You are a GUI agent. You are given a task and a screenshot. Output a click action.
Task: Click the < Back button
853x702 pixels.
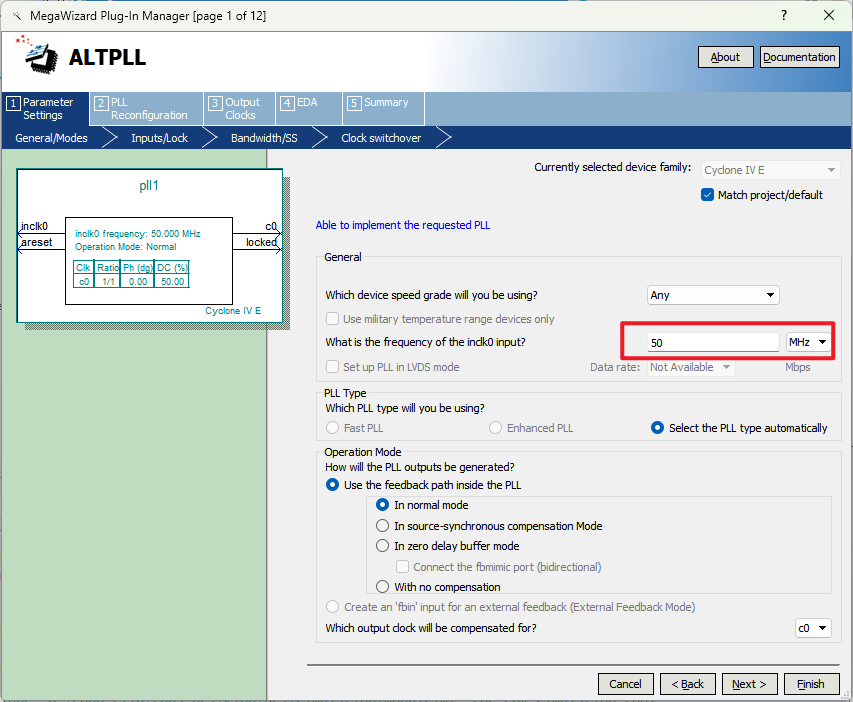(x=687, y=684)
